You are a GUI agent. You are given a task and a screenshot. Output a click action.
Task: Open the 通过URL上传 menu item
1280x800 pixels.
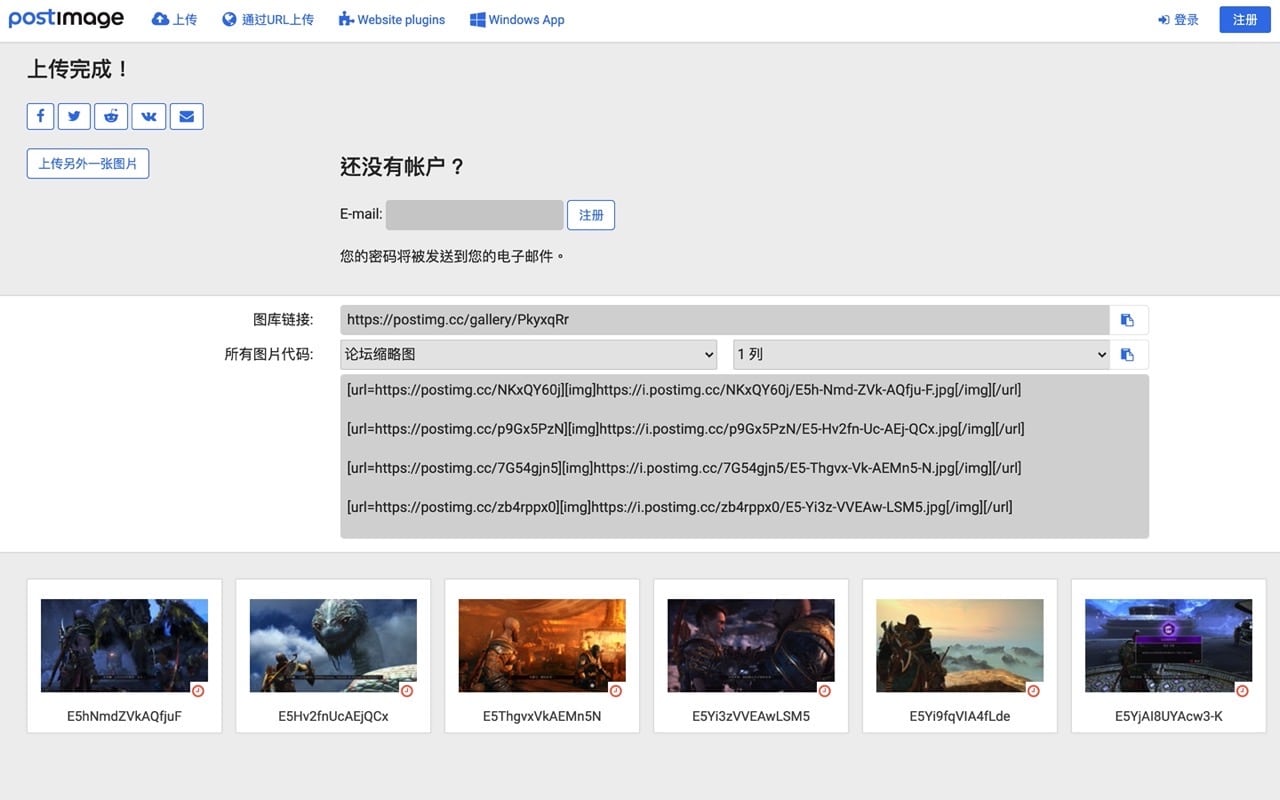[x=267, y=19]
